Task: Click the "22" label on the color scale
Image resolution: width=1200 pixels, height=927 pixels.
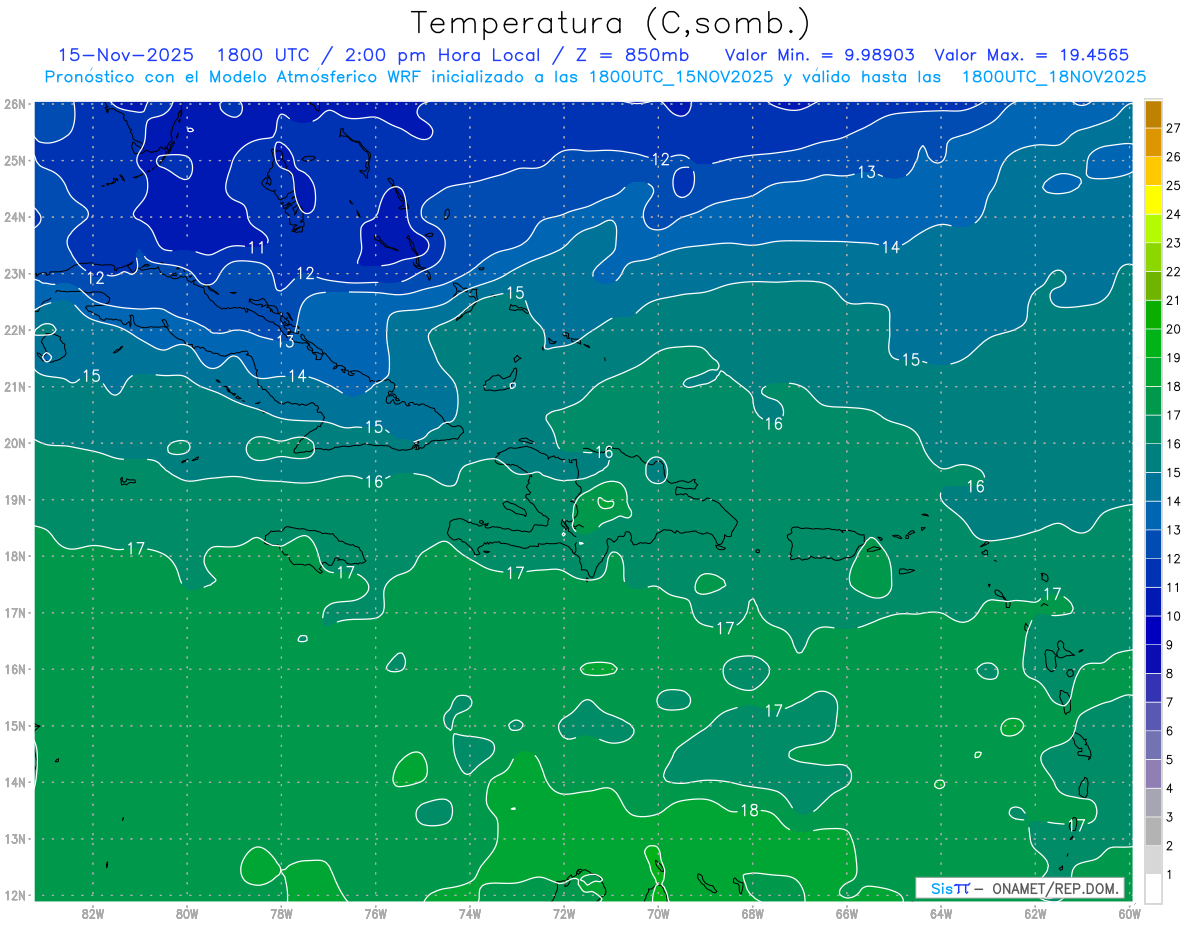Action: [1174, 271]
